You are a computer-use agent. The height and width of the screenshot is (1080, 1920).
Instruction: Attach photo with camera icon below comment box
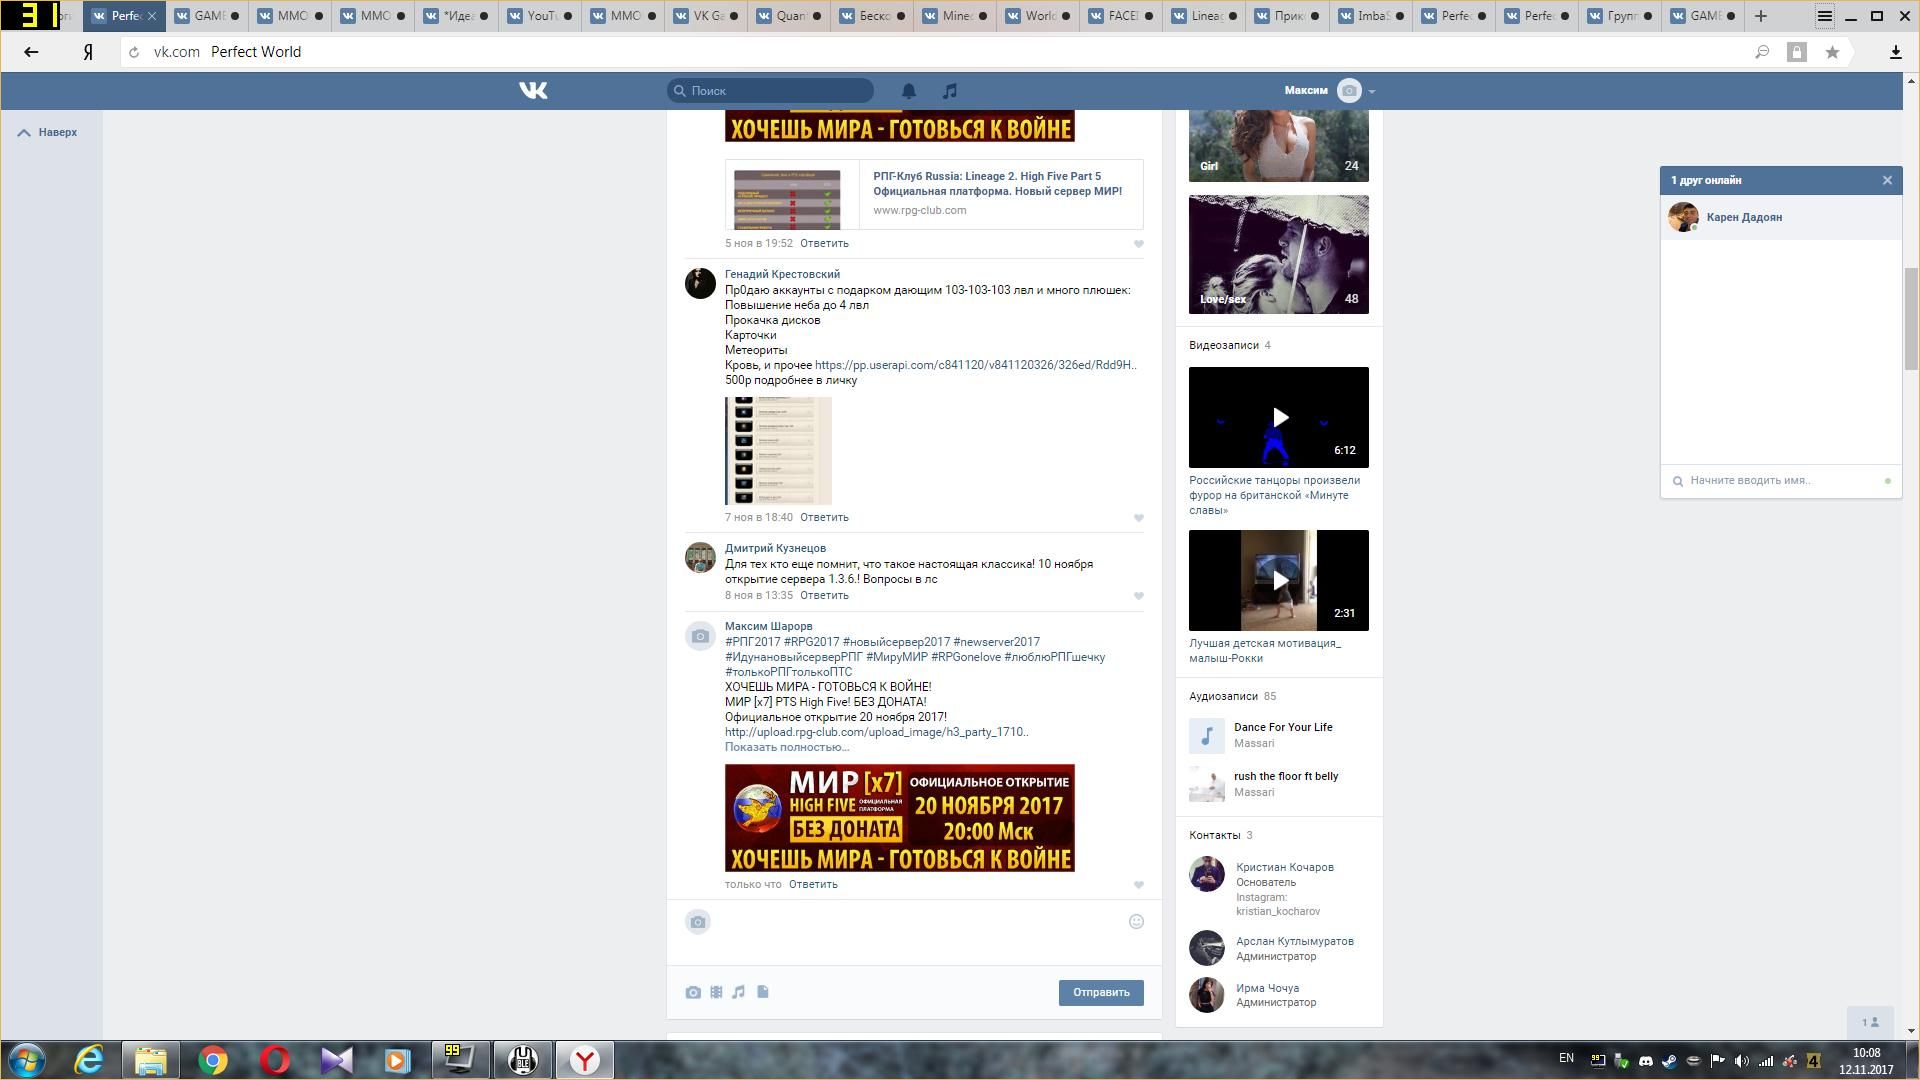[693, 992]
